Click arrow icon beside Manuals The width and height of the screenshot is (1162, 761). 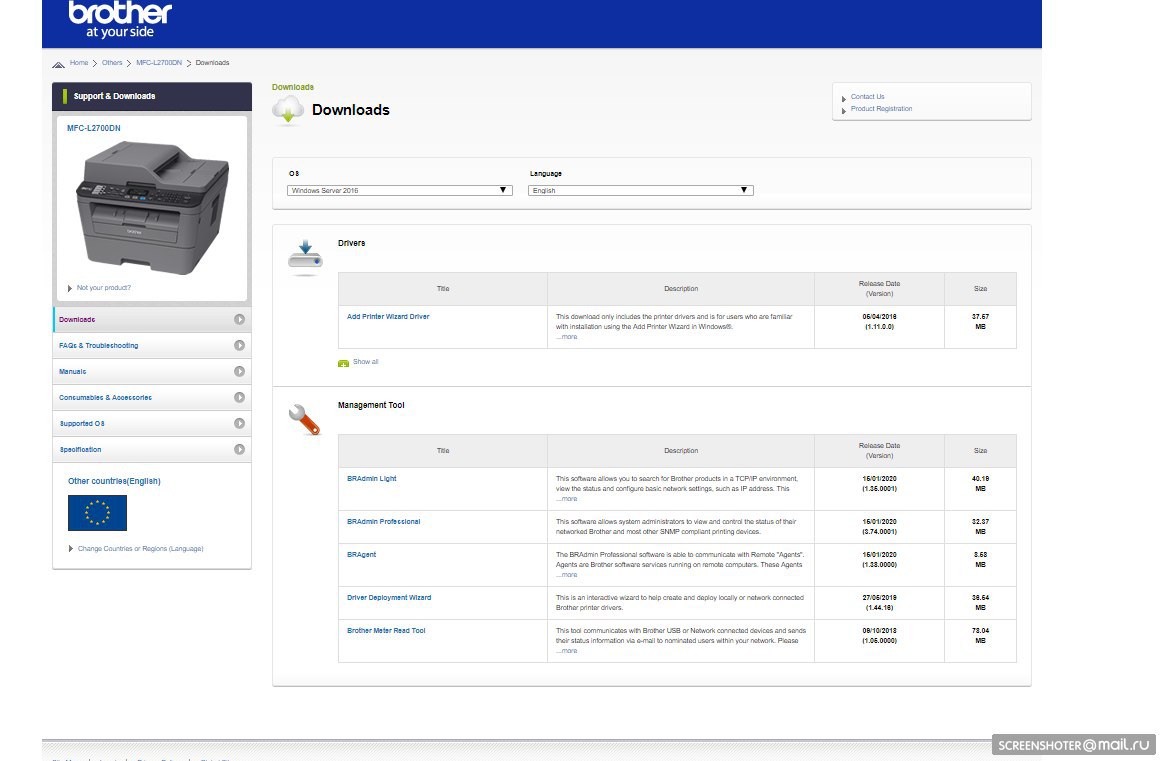pyautogui.click(x=239, y=371)
